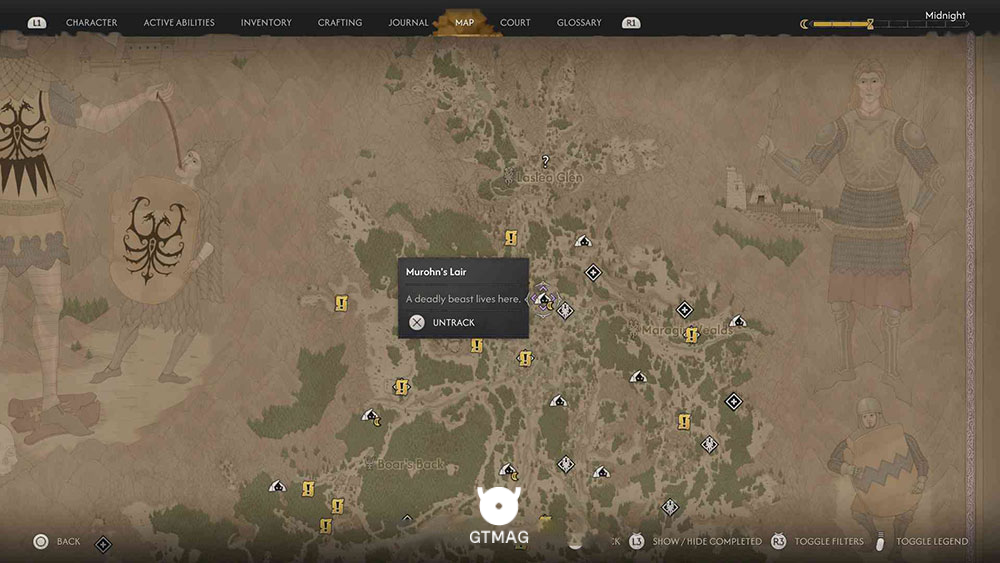Go to the Crafting tab

(340, 22)
